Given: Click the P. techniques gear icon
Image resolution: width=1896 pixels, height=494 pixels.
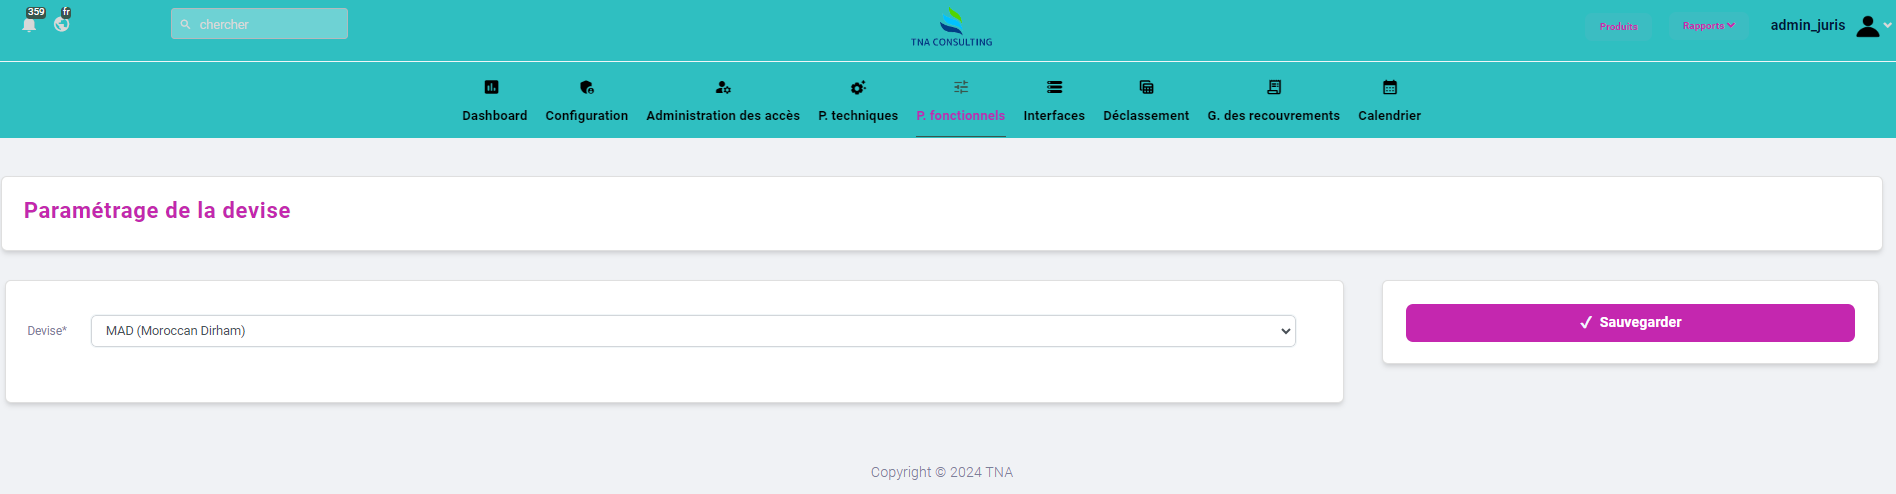Looking at the screenshot, I should (858, 87).
